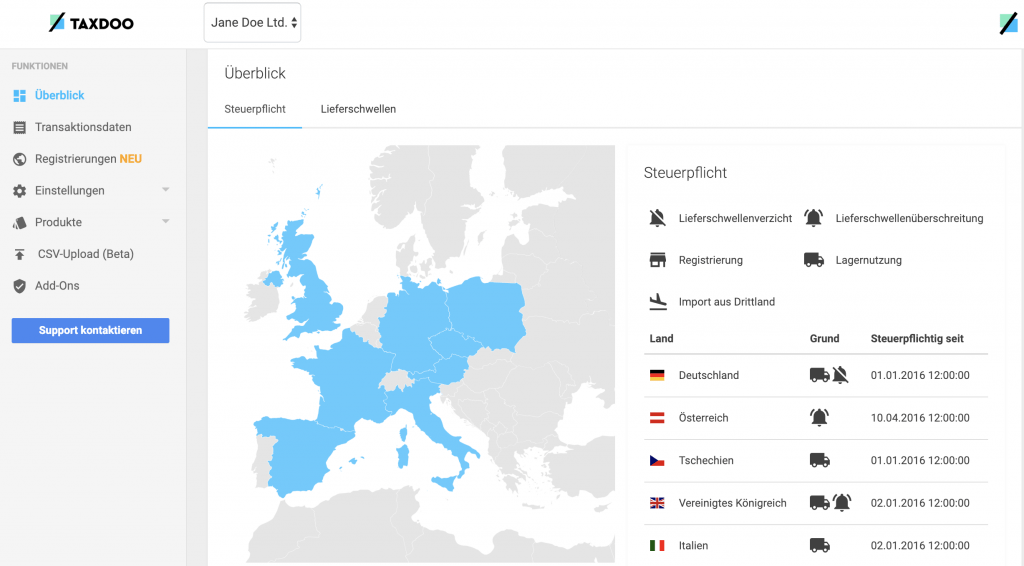
Task: Open the Jane Doe Ltd. company selector
Action: pyautogui.click(x=253, y=23)
